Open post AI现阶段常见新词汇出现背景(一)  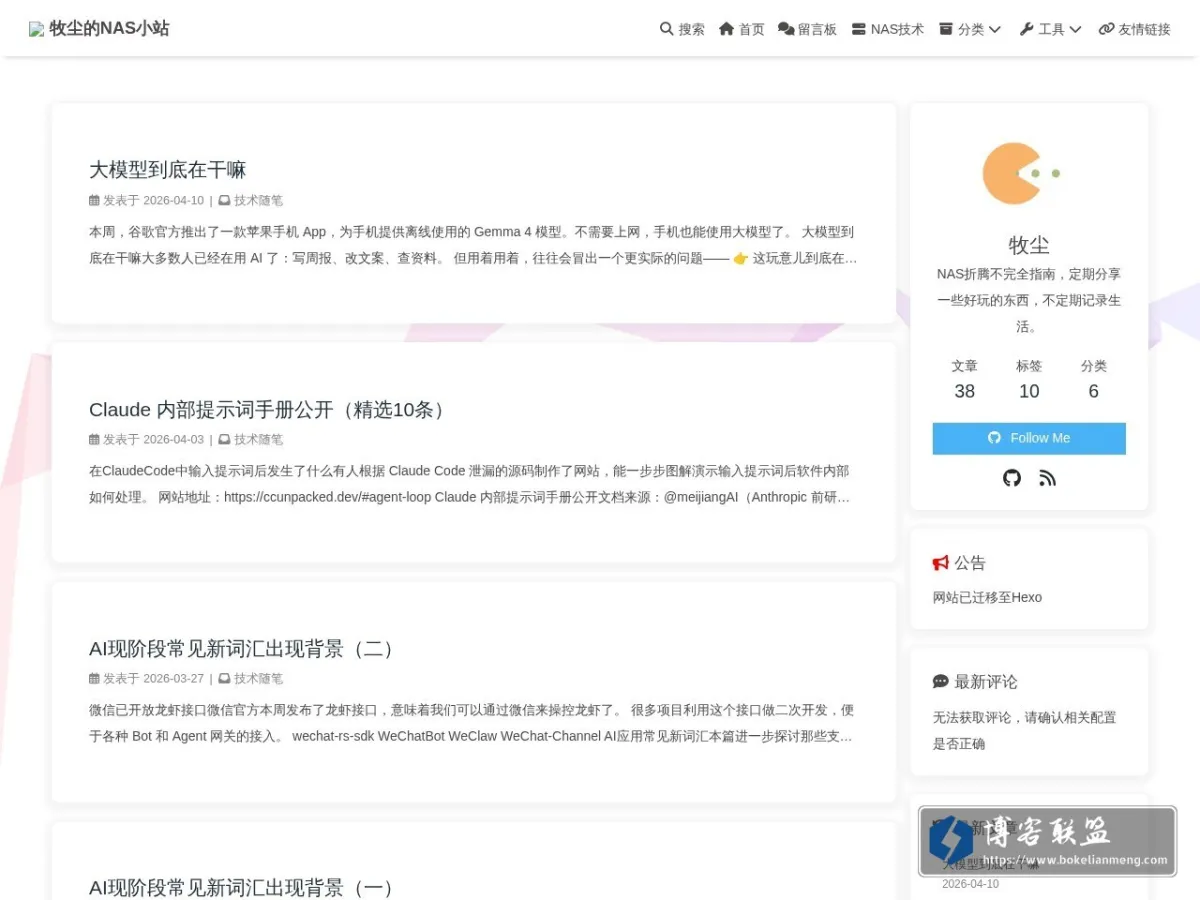pos(245,887)
